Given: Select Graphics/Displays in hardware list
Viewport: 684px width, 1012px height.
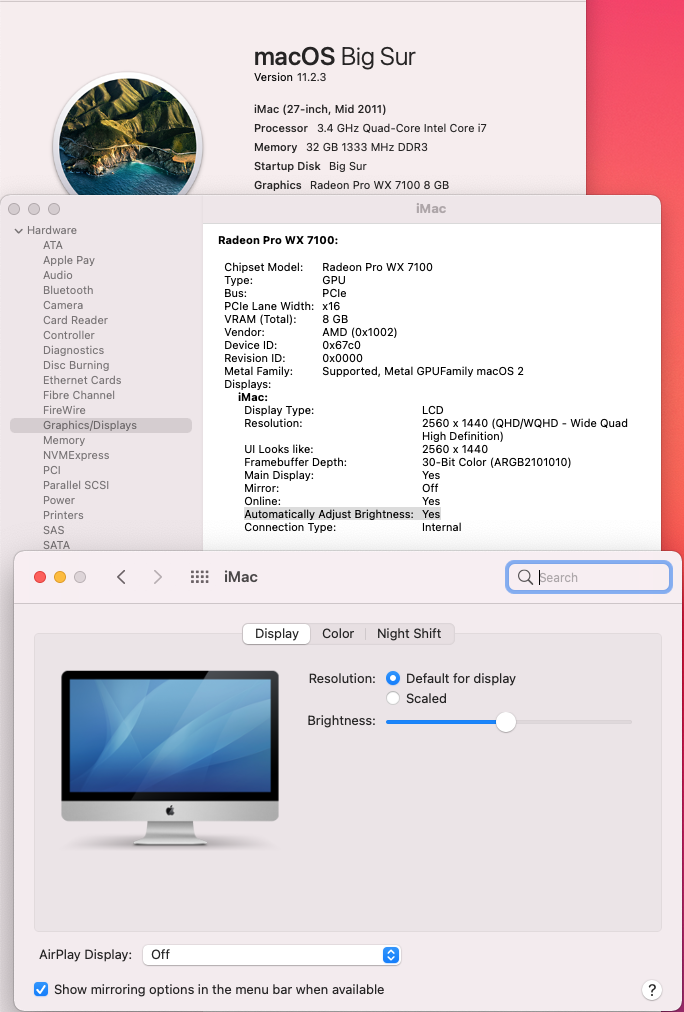Looking at the screenshot, I should coord(101,425).
